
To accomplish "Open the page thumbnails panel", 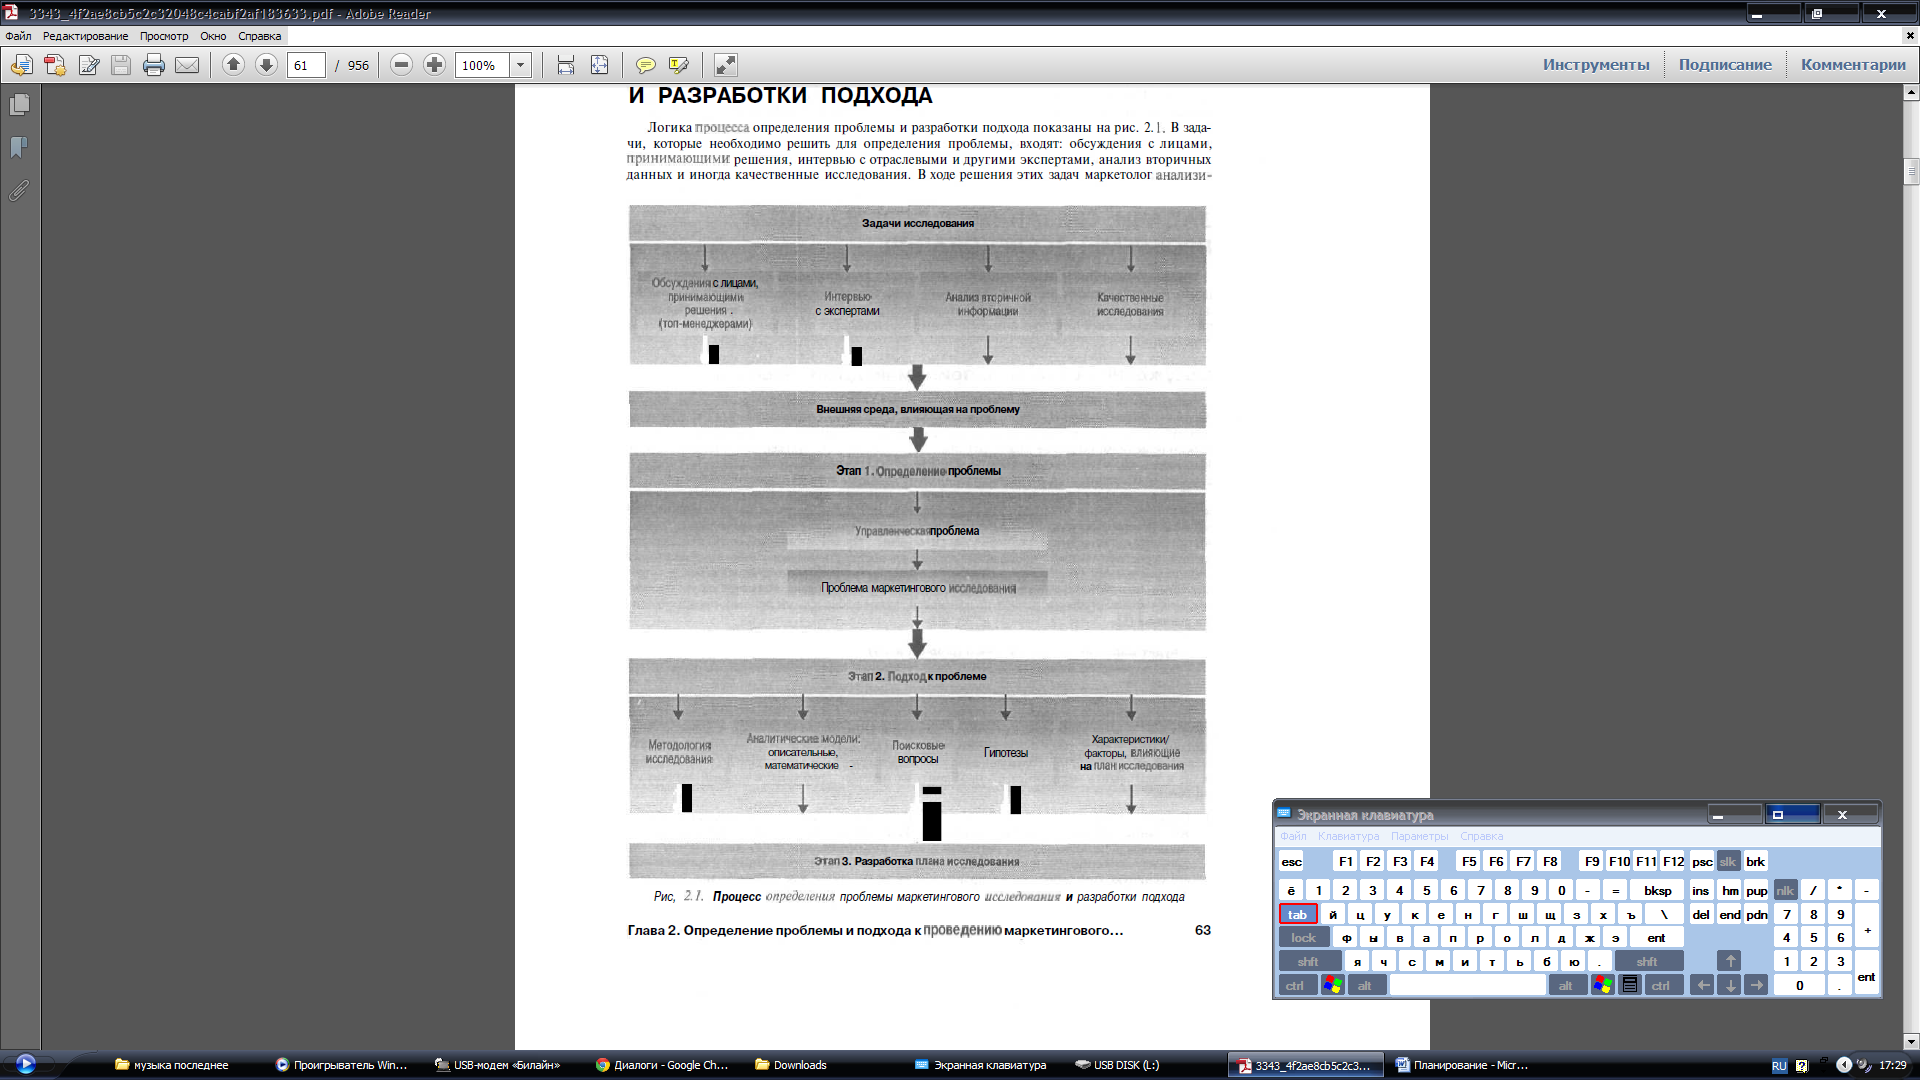I will [19, 105].
